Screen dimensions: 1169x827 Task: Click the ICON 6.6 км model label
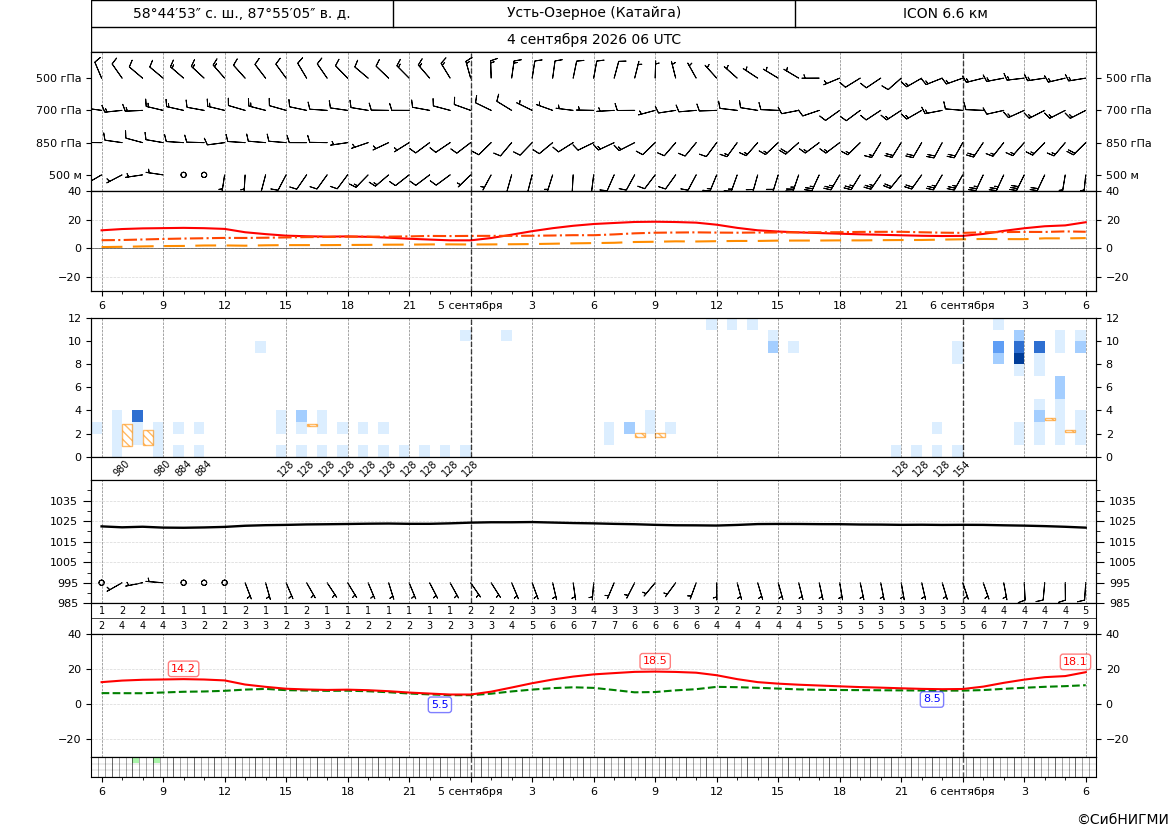click(945, 13)
